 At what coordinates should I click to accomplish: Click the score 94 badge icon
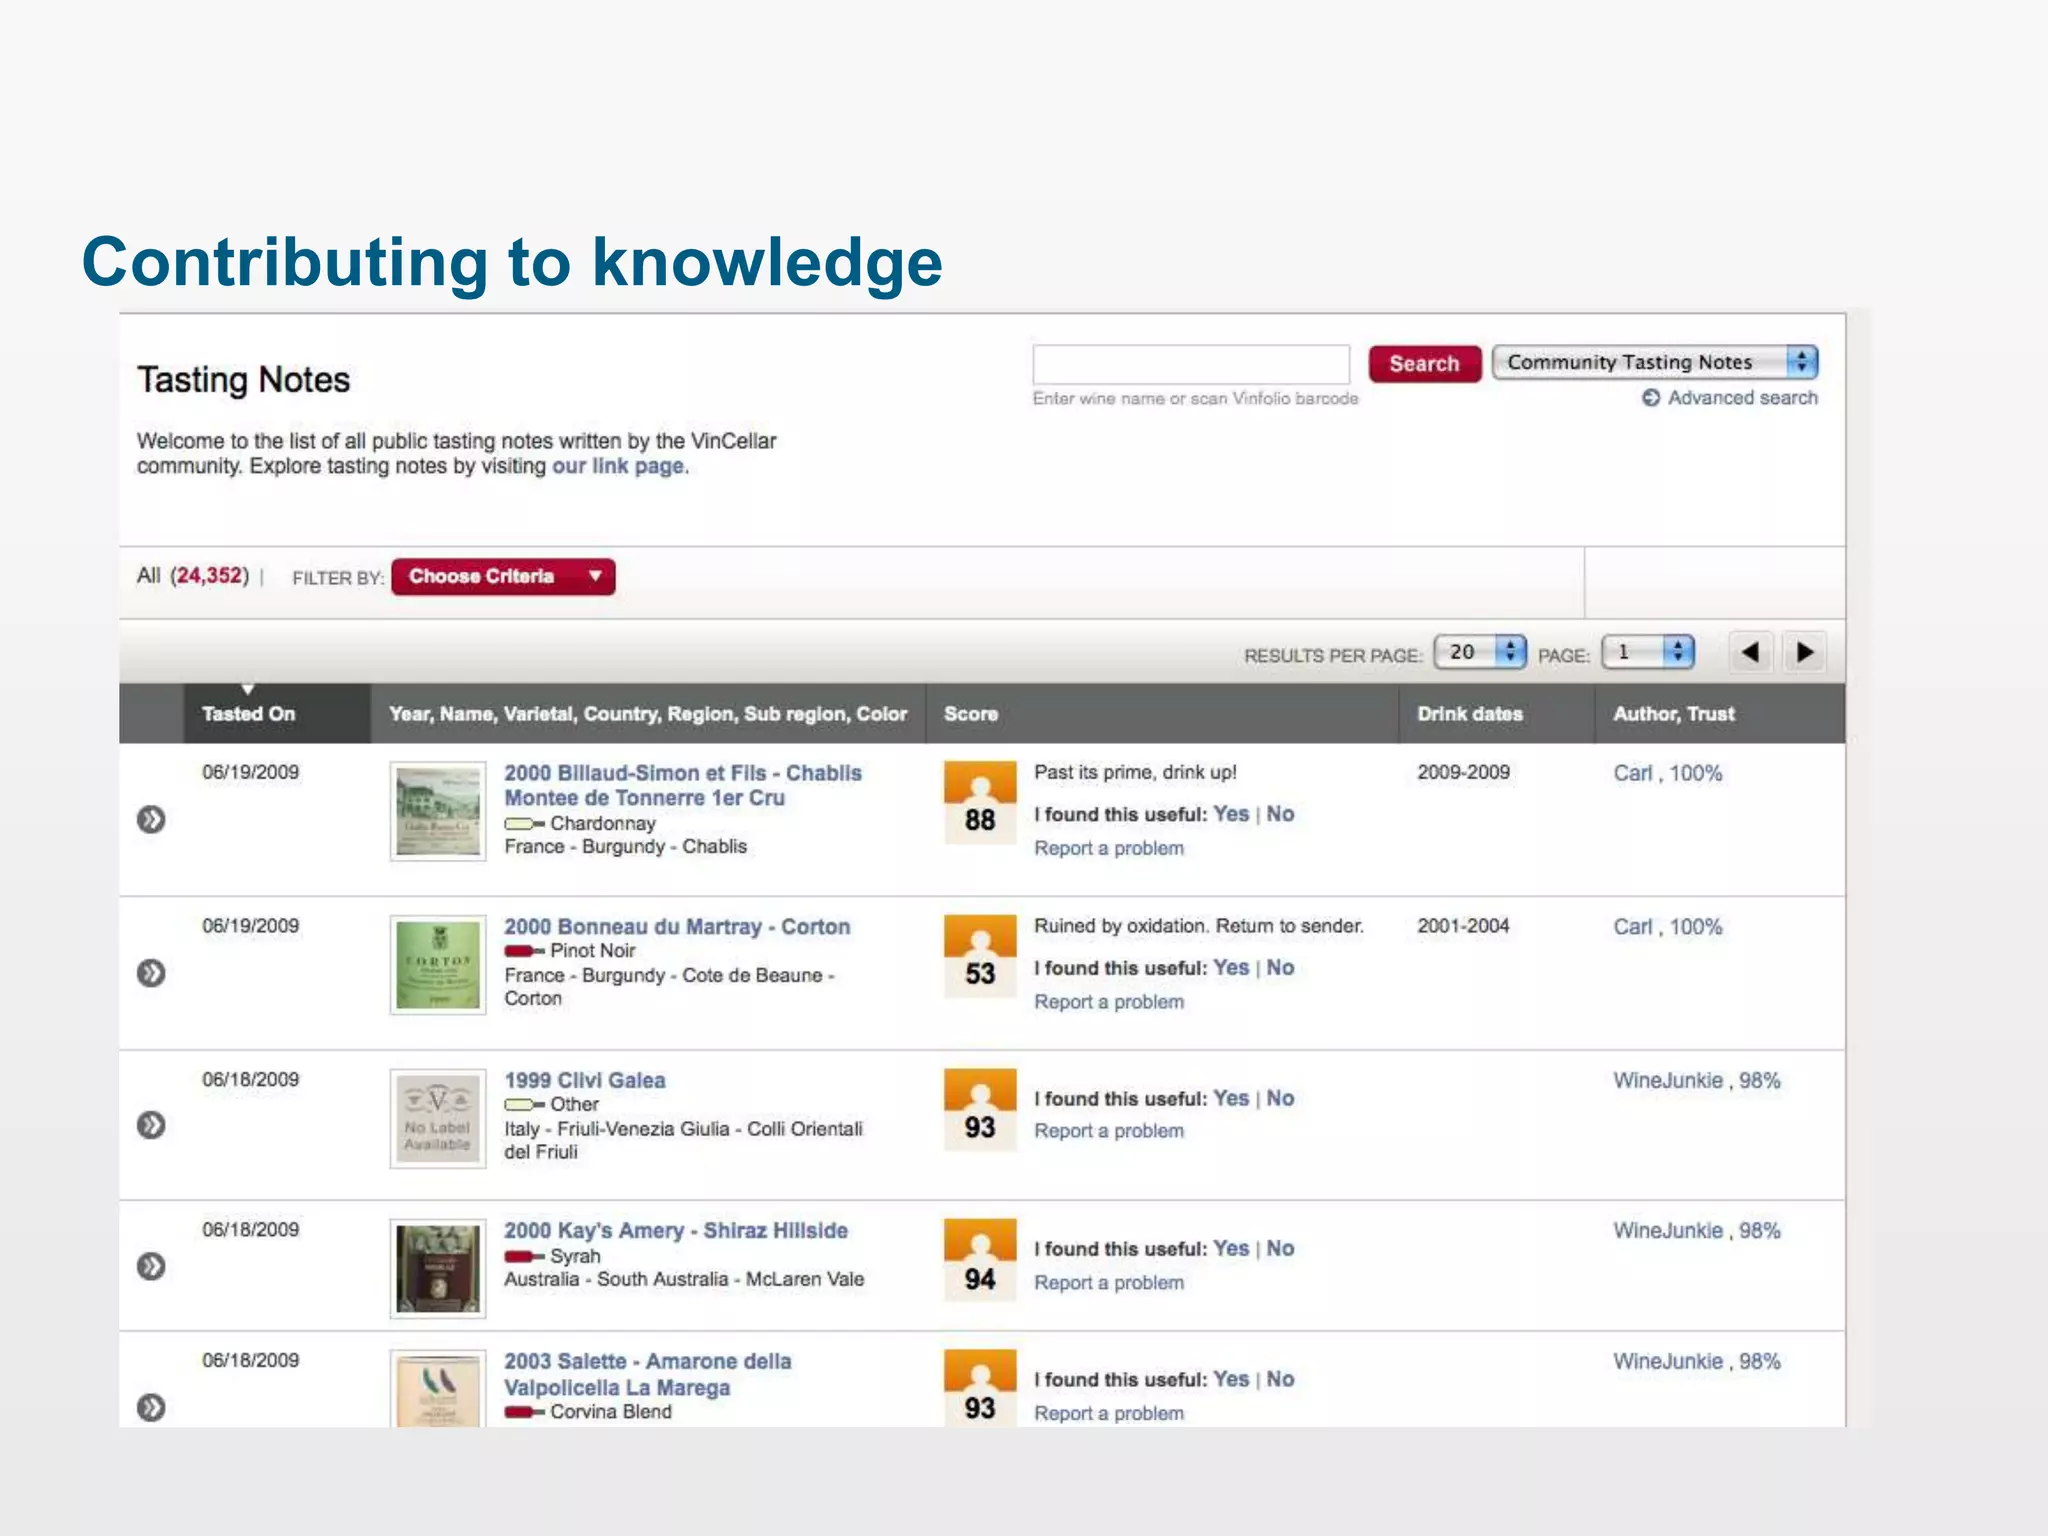(x=980, y=1260)
